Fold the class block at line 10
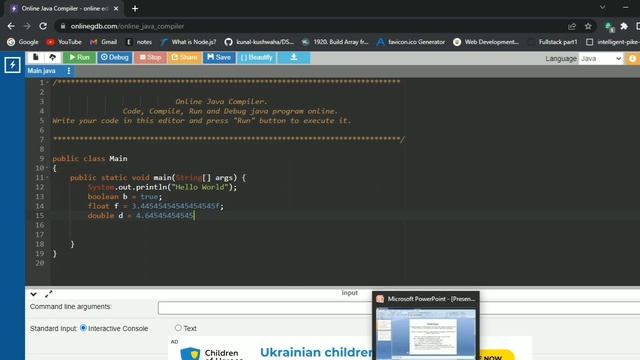 tap(48, 168)
